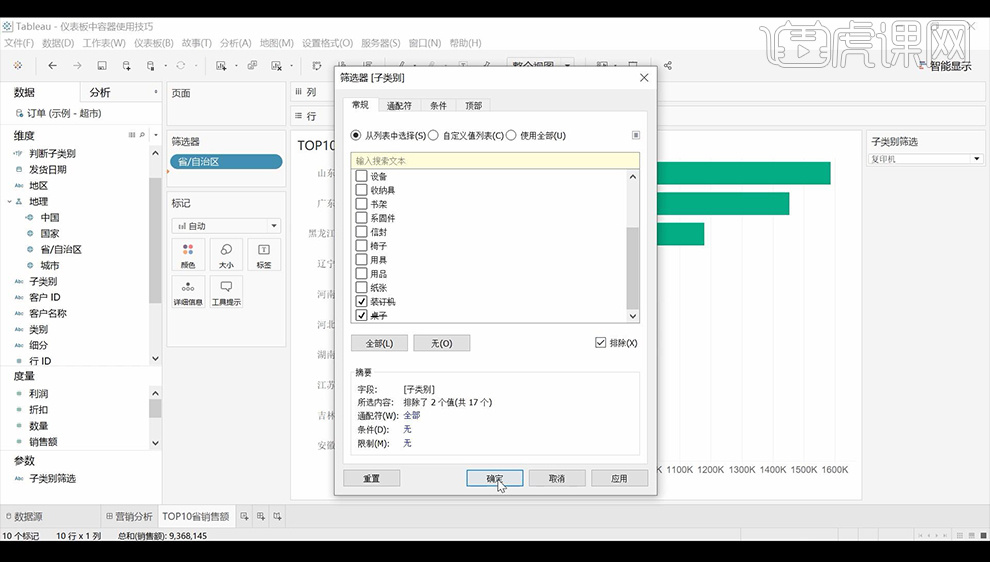Click the 无(O) button

pyautogui.click(x=442, y=343)
